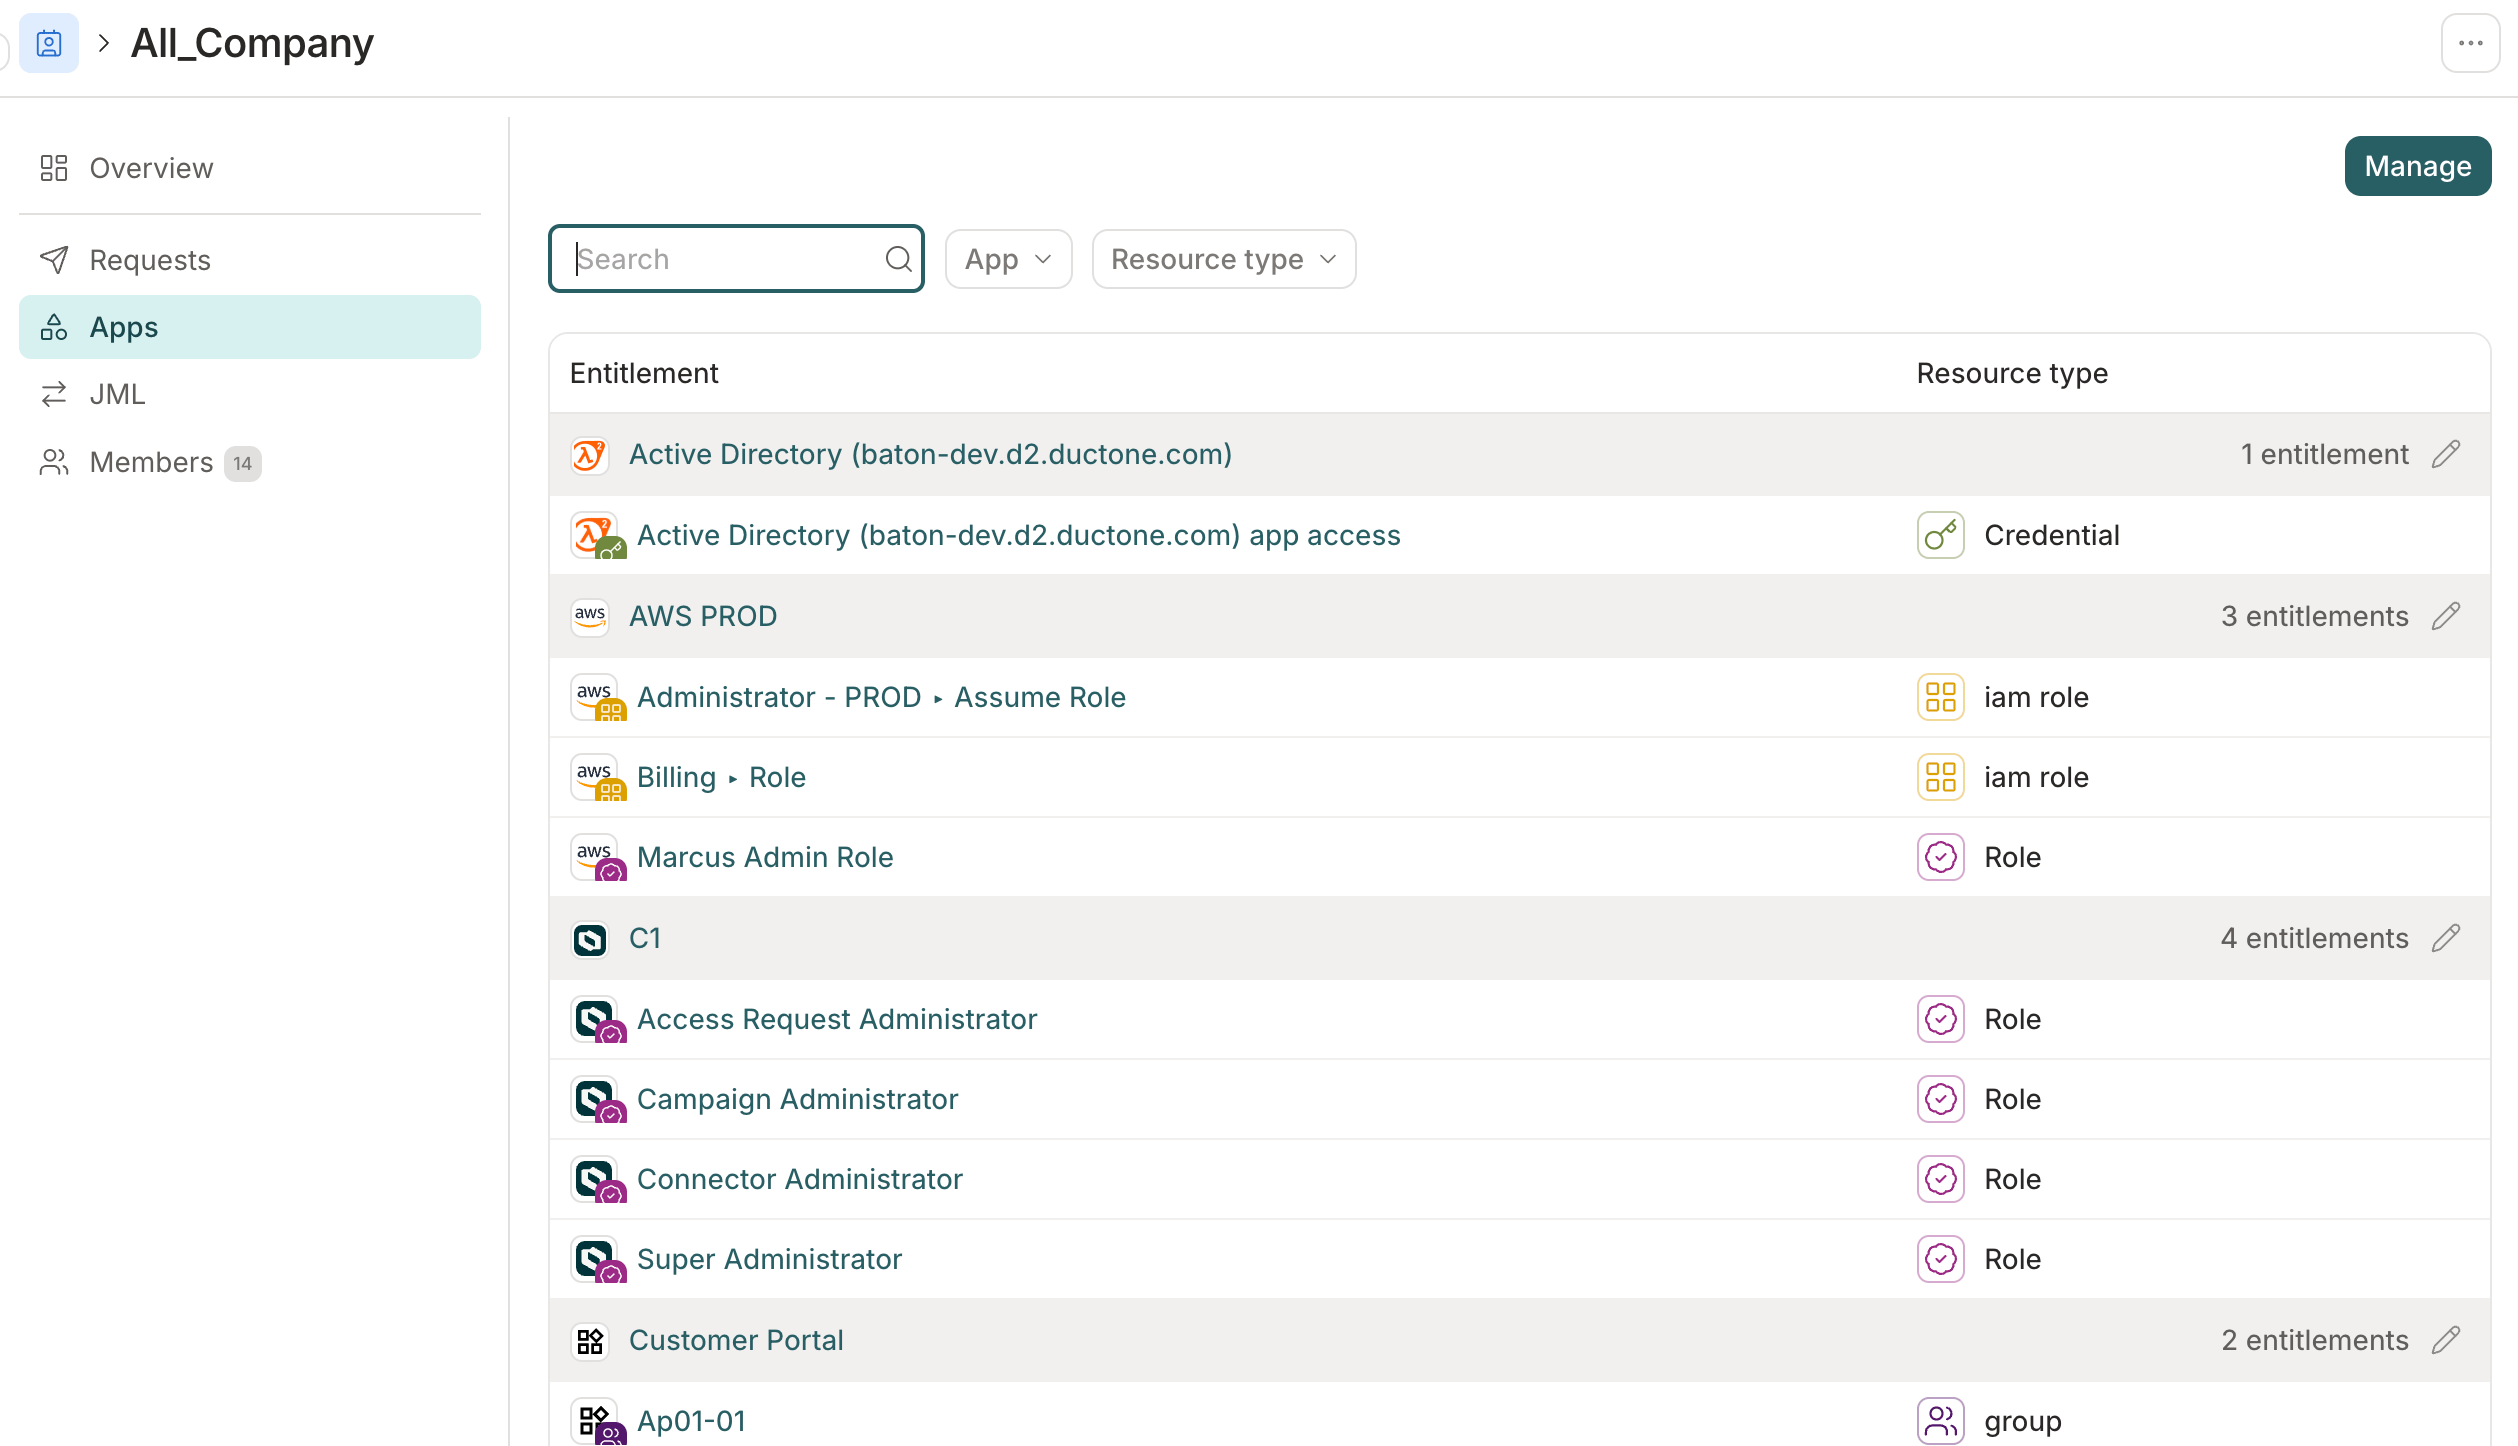
Task: Open the App filter dropdown
Action: pyautogui.click(x=1008, y=259)
